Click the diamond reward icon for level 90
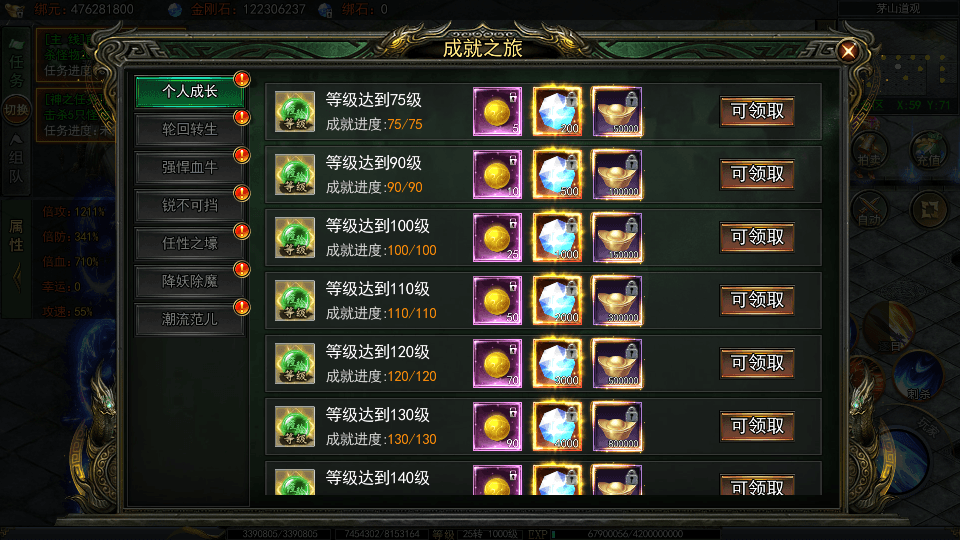The image size is (960, 540). coord(557,174)
